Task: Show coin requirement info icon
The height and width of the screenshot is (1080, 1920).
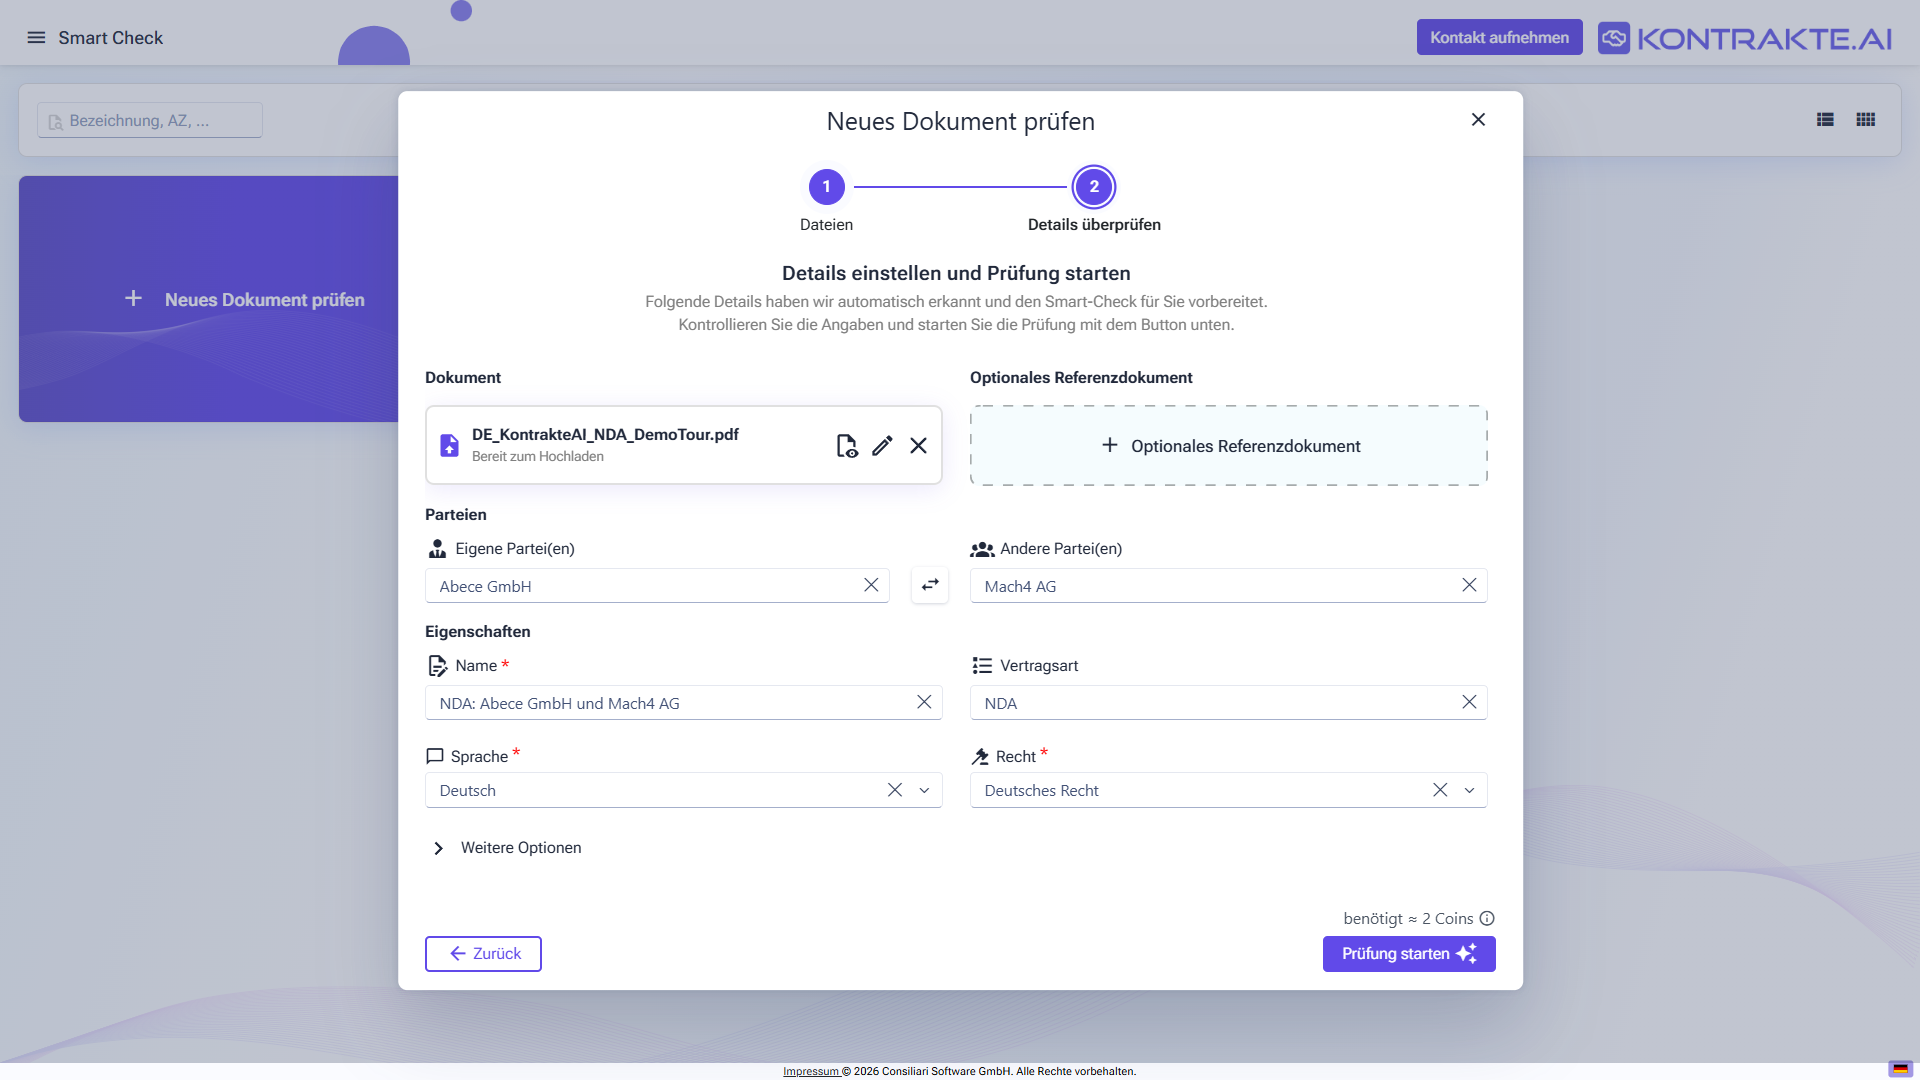Action: click(1487, 918)
